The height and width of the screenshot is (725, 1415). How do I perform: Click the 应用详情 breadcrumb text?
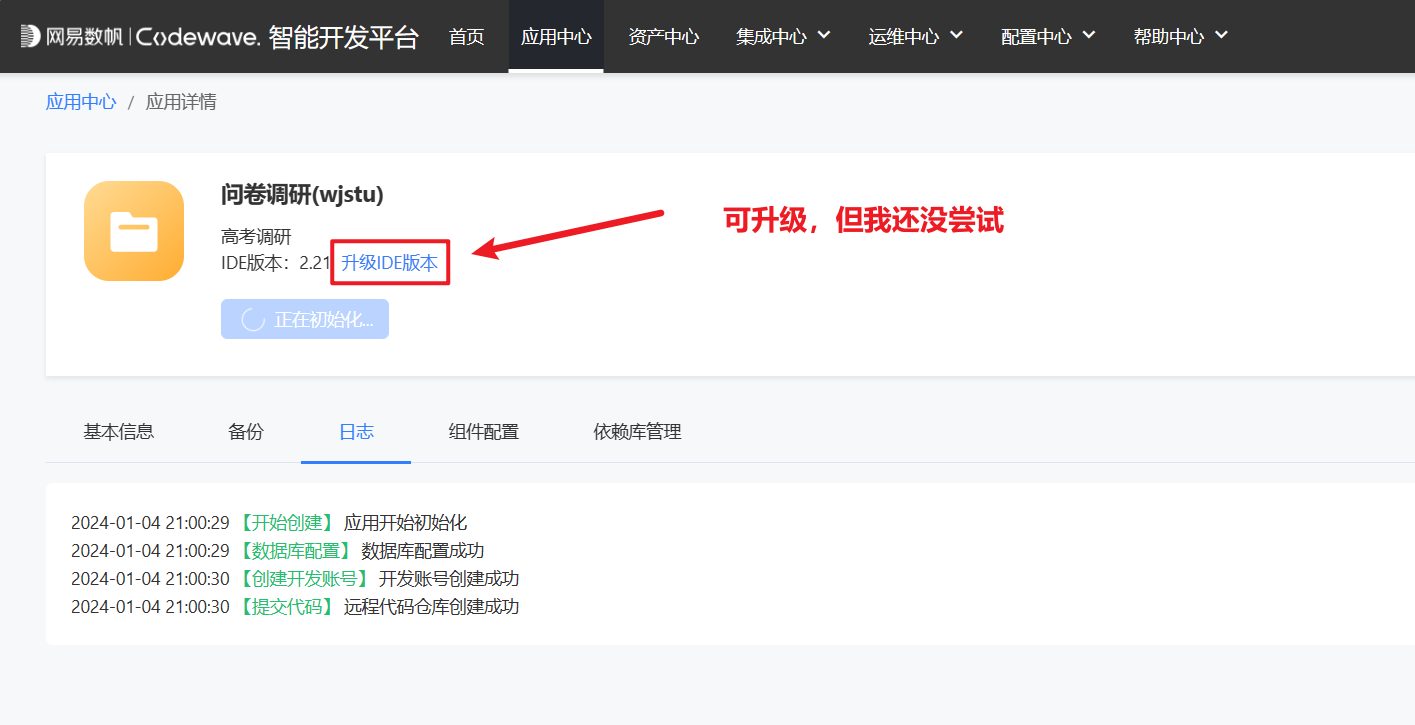[181, 102]
